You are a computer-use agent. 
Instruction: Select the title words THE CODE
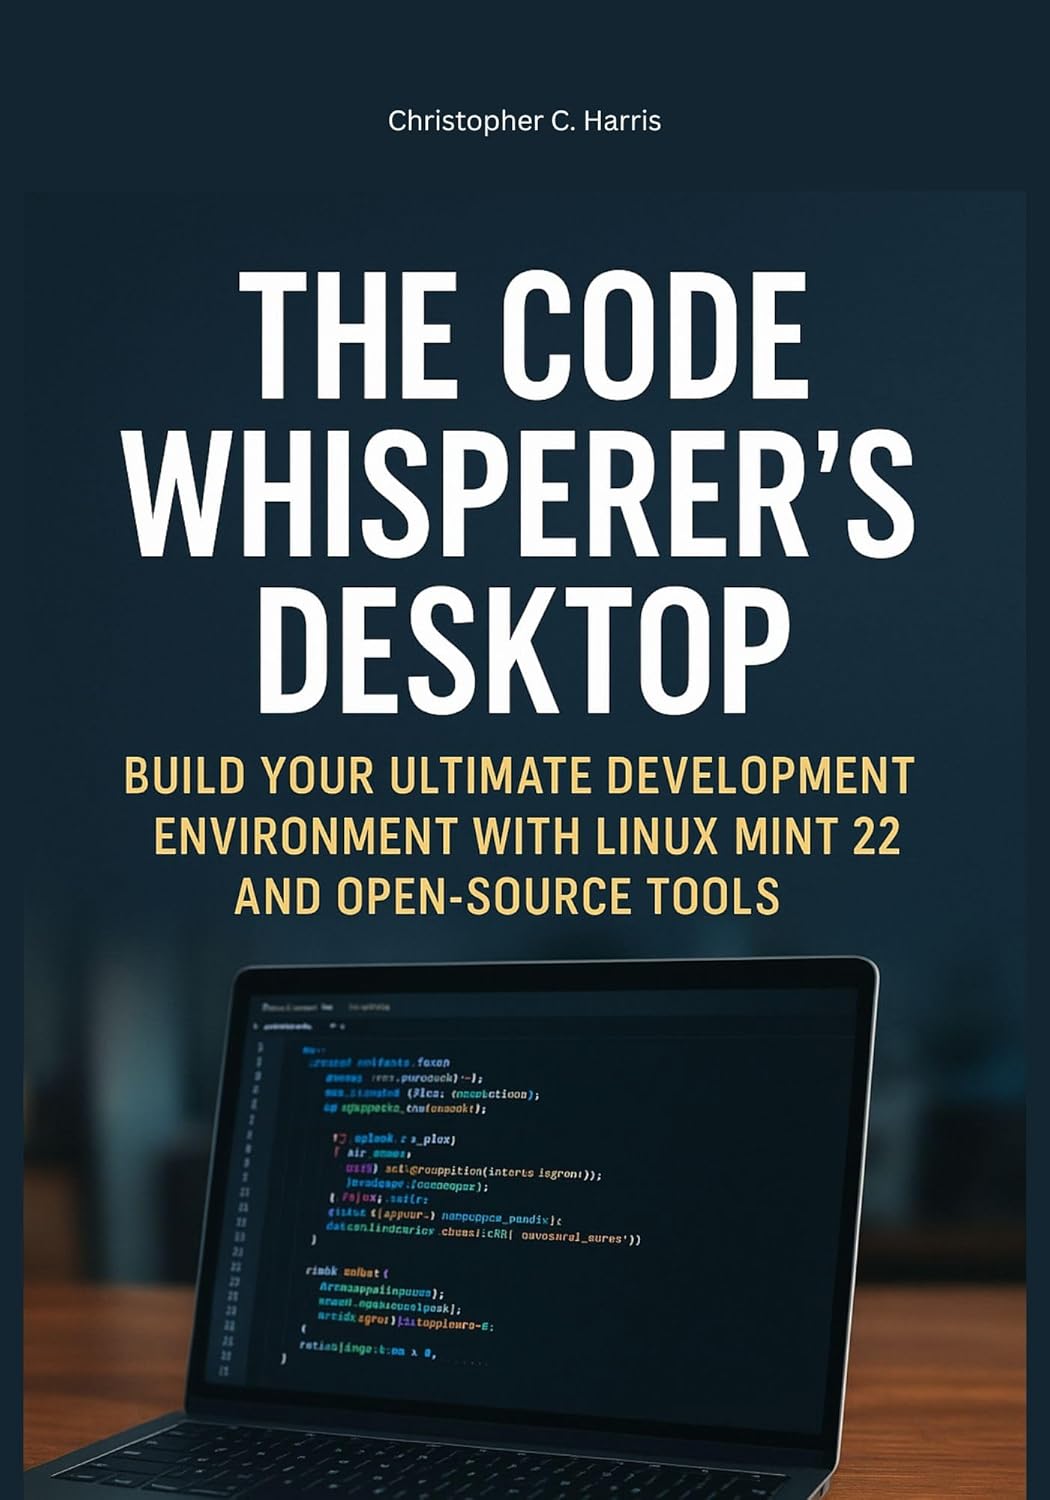click(x=523, y=335)
